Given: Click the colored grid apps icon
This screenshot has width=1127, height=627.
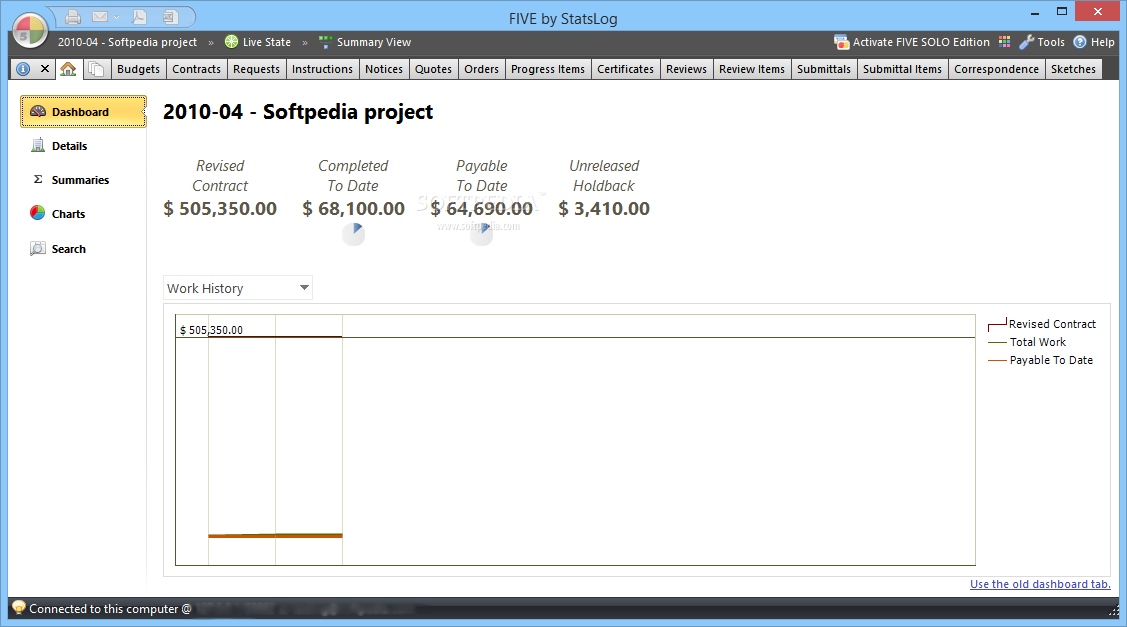Looking at the screenshot, I should 1004,42.
